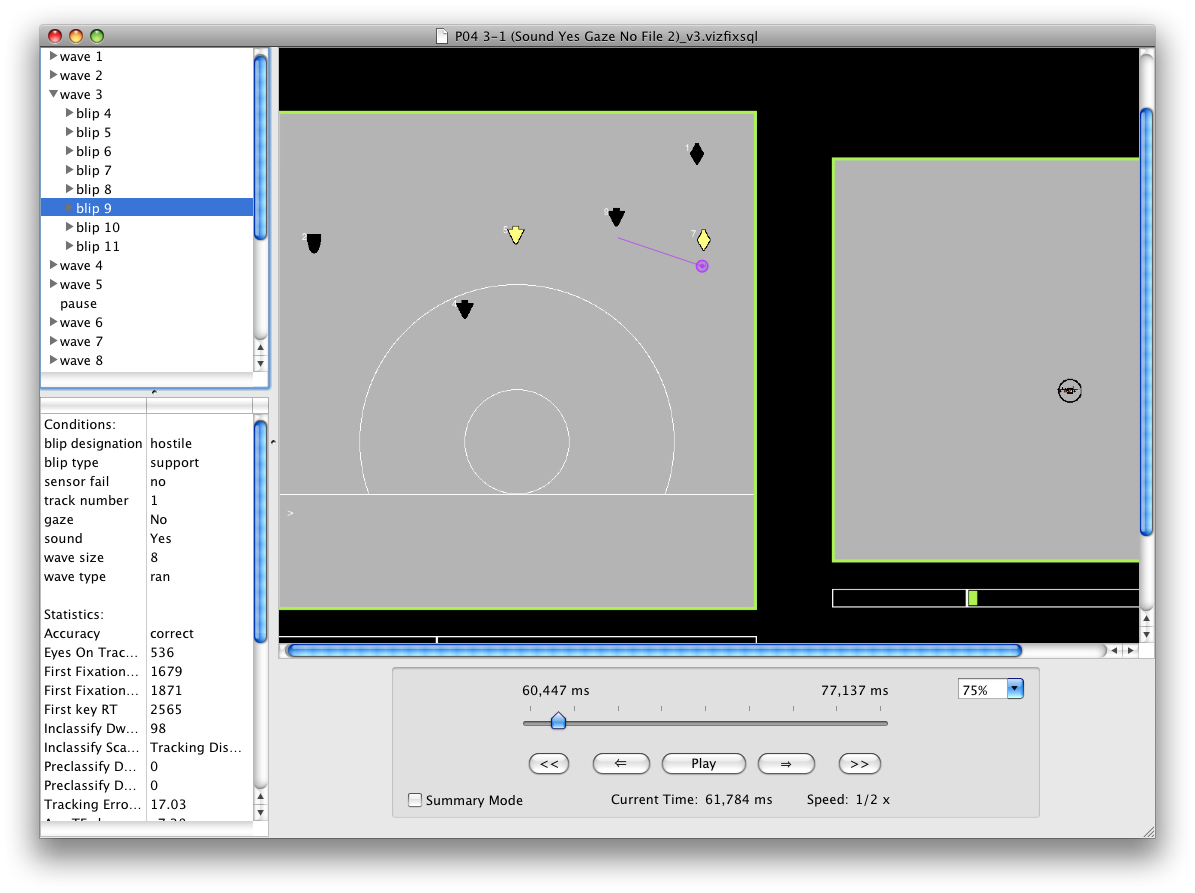Viewport: 1195px width, 893px height.
Task: Click the yellow diamond blip 7
Action: pos(703,240)
